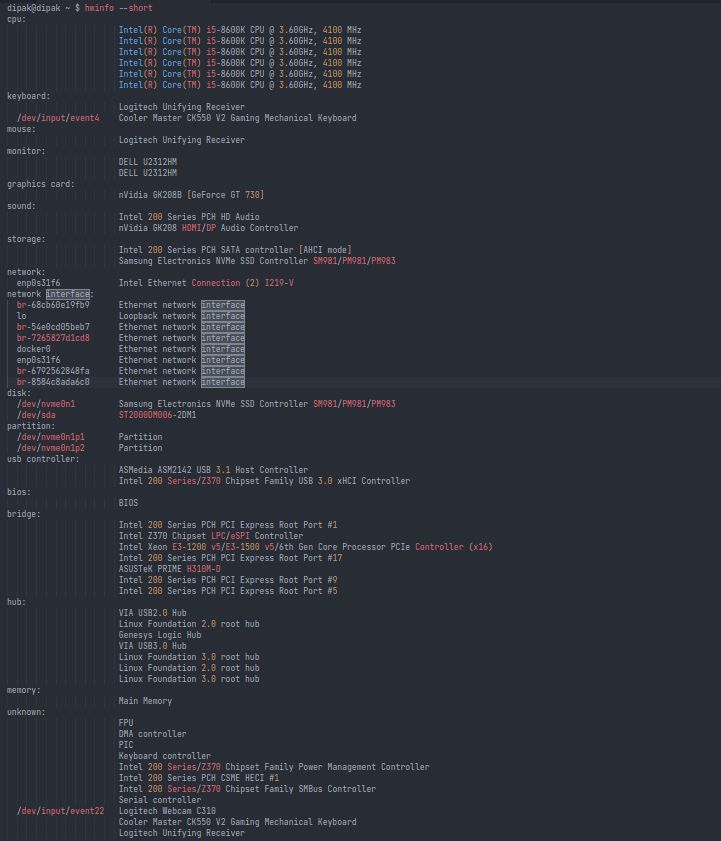Click '/dev/input/event22' device path

[x=60, y=811]
